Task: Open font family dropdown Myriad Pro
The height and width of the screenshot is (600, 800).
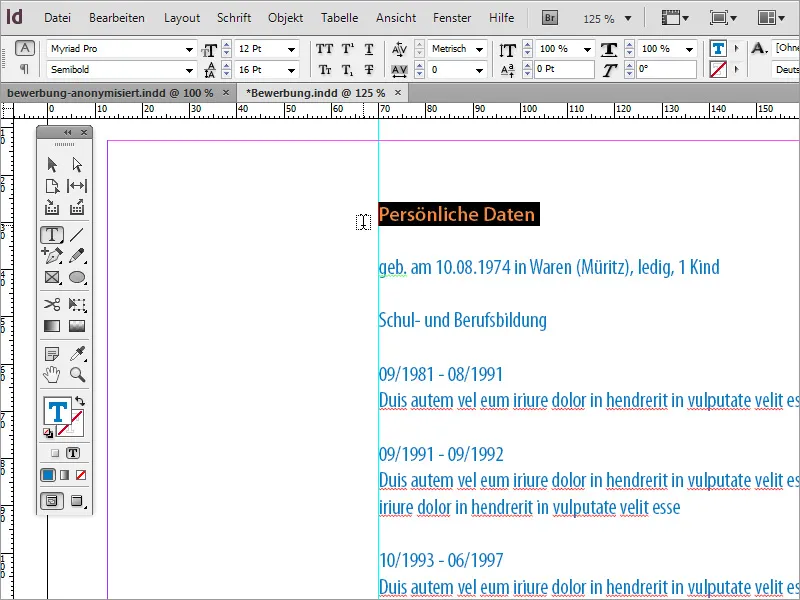Action: (189, 49)
